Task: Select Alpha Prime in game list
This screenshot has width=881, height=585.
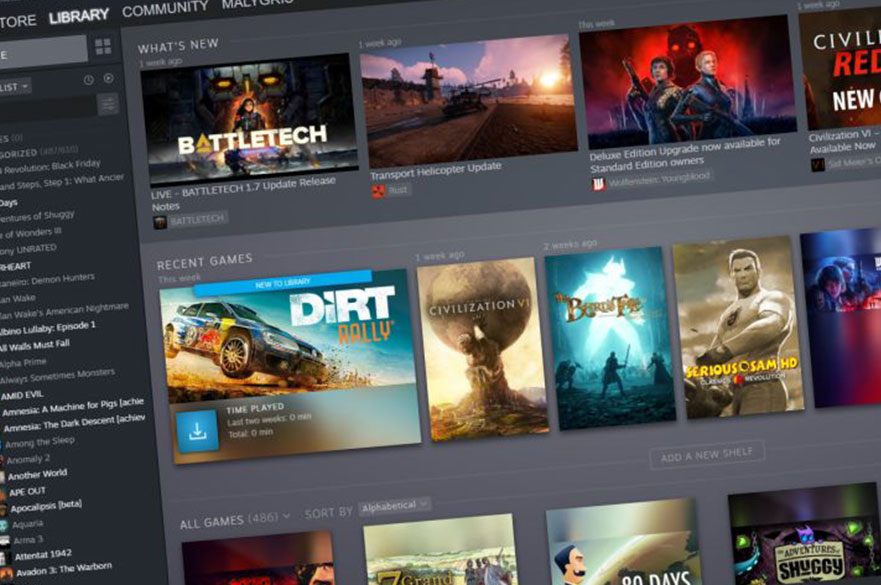Action: [23, 364]
